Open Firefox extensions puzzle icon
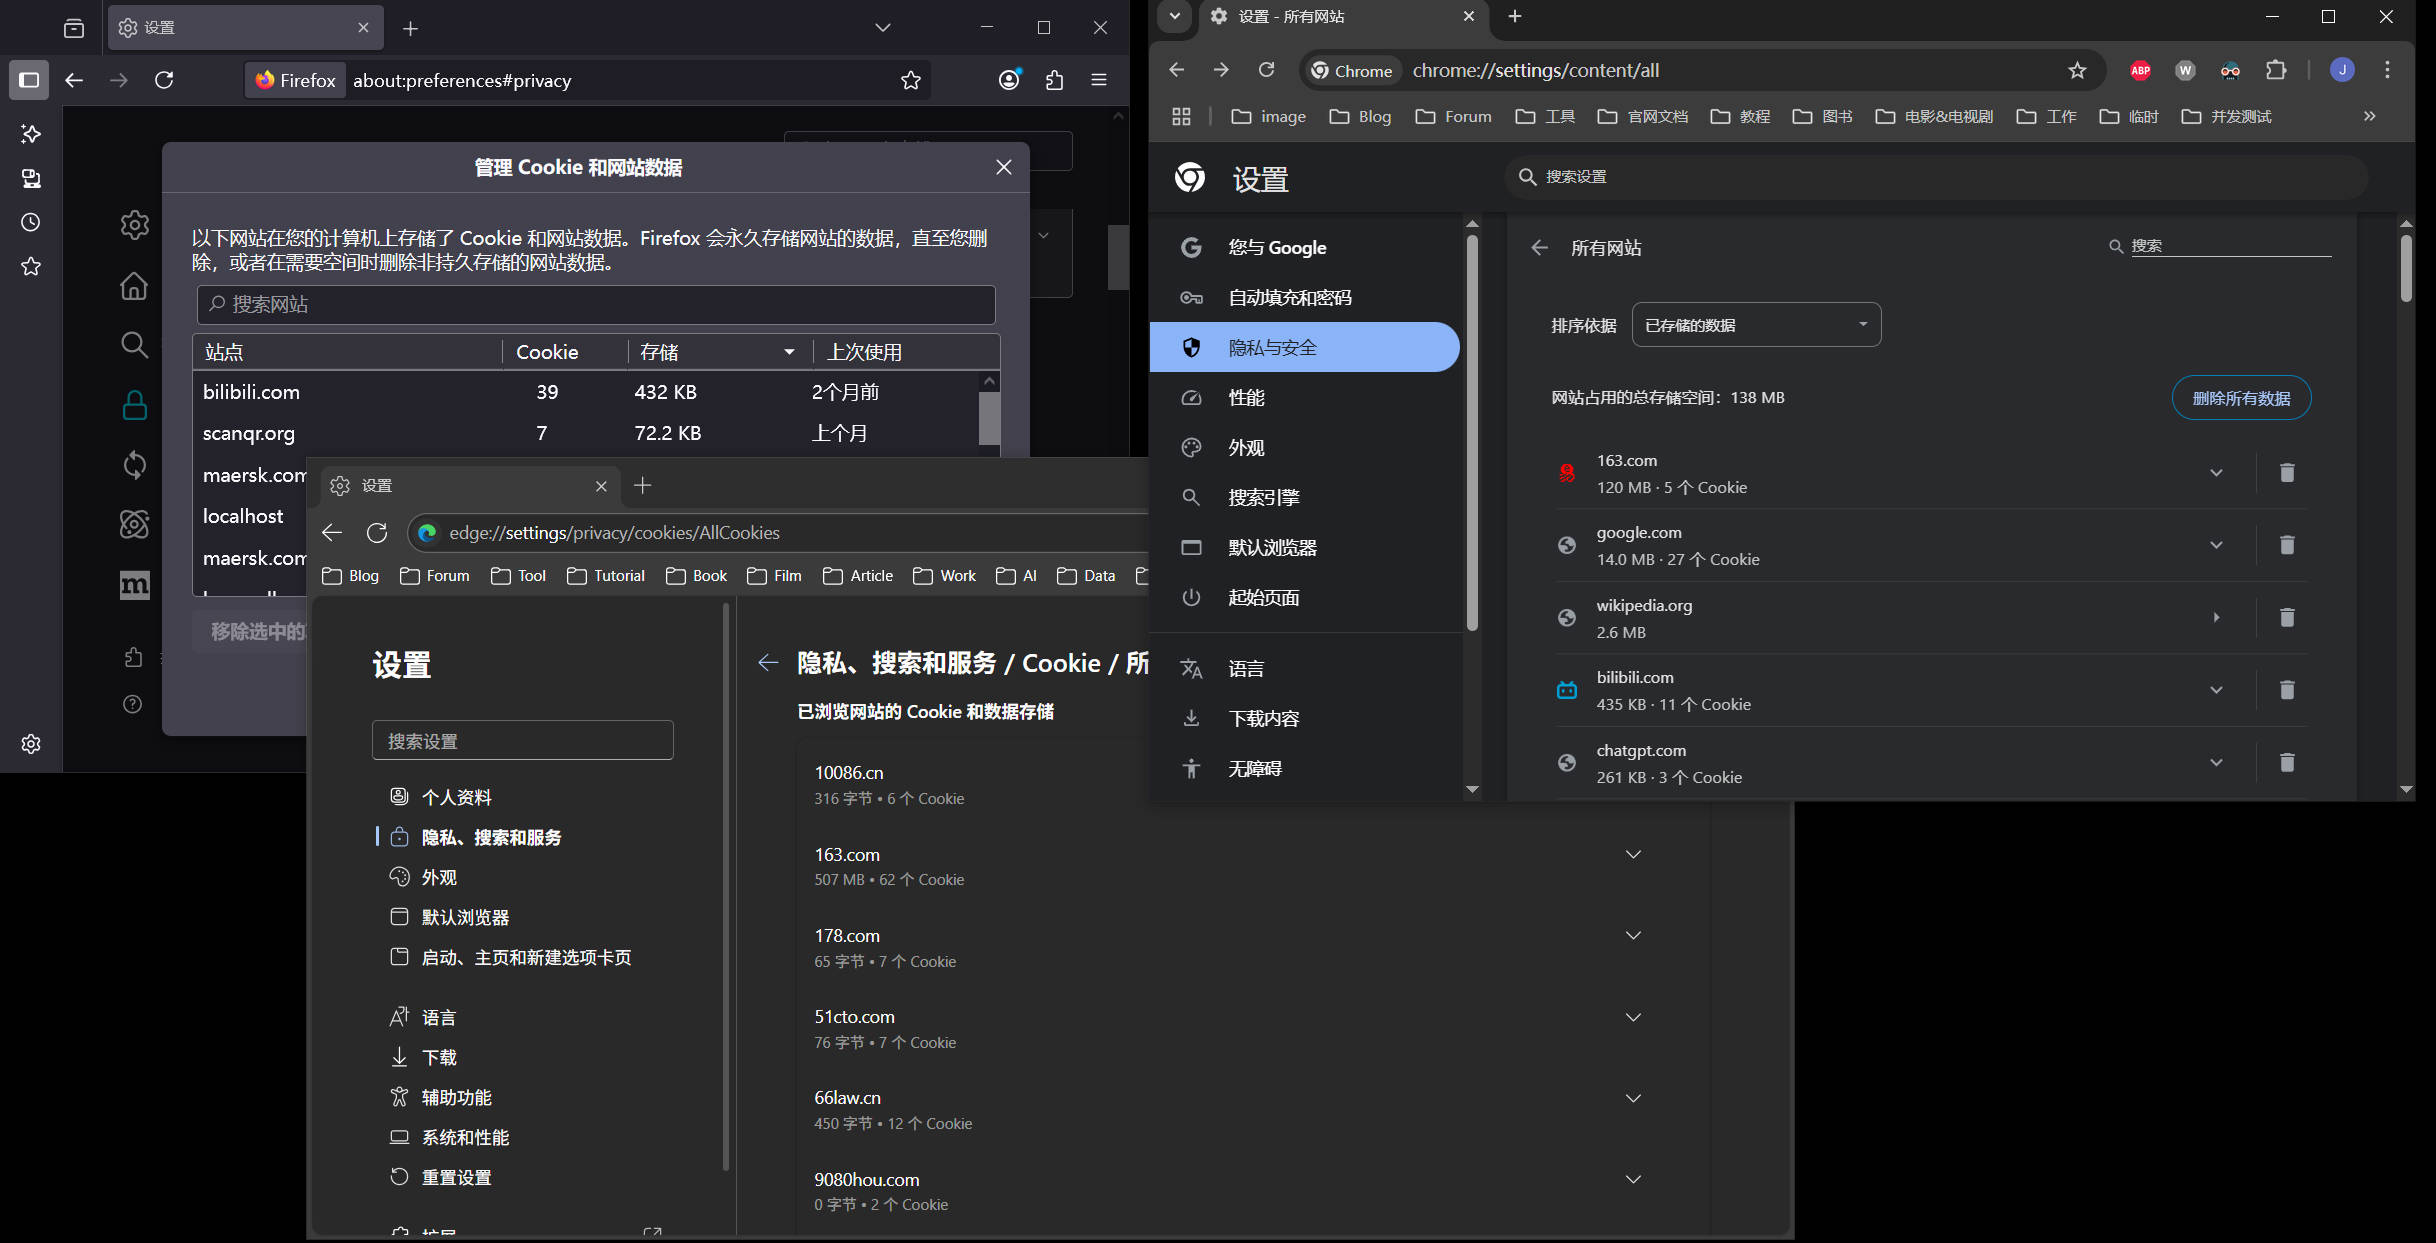The width and height of the screenshot is (2436, 1243). click(x=1054, y=80)
